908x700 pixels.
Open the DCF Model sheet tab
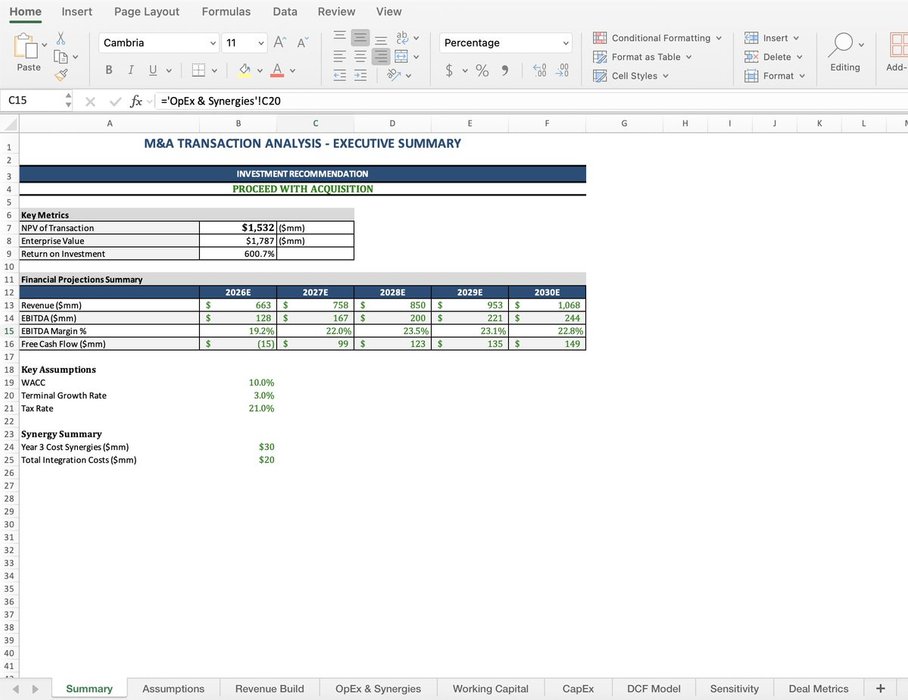click(x=653, y=688)
